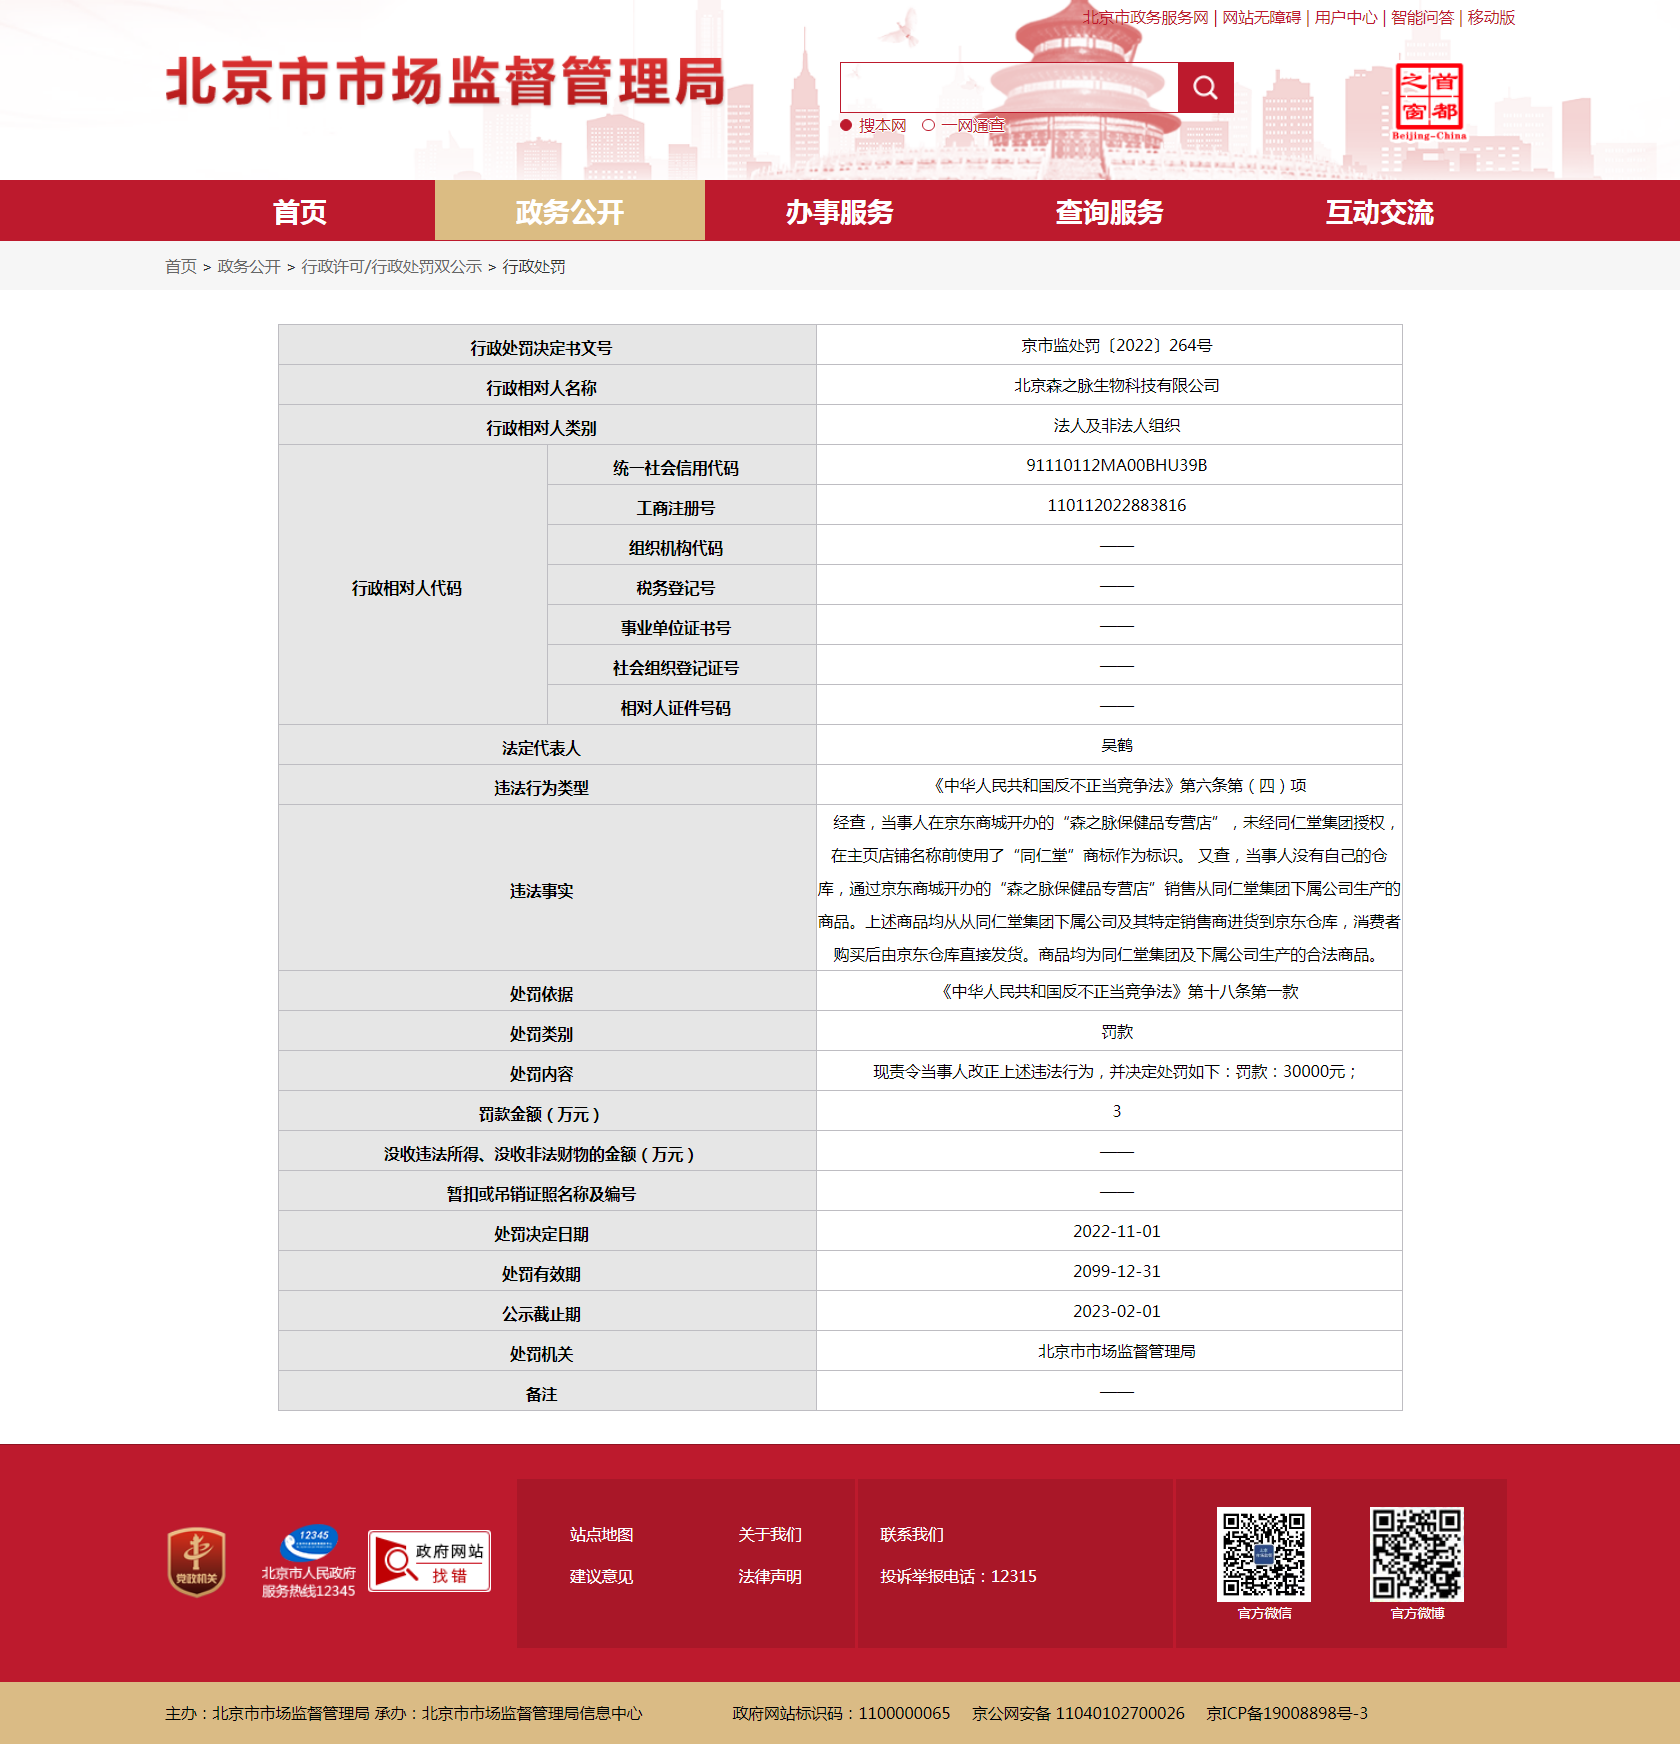The height and width of the screenshot is (1744, 1680).
Task: Click the 处罚内容 text with 30000元
Action: (1116, 1071)
